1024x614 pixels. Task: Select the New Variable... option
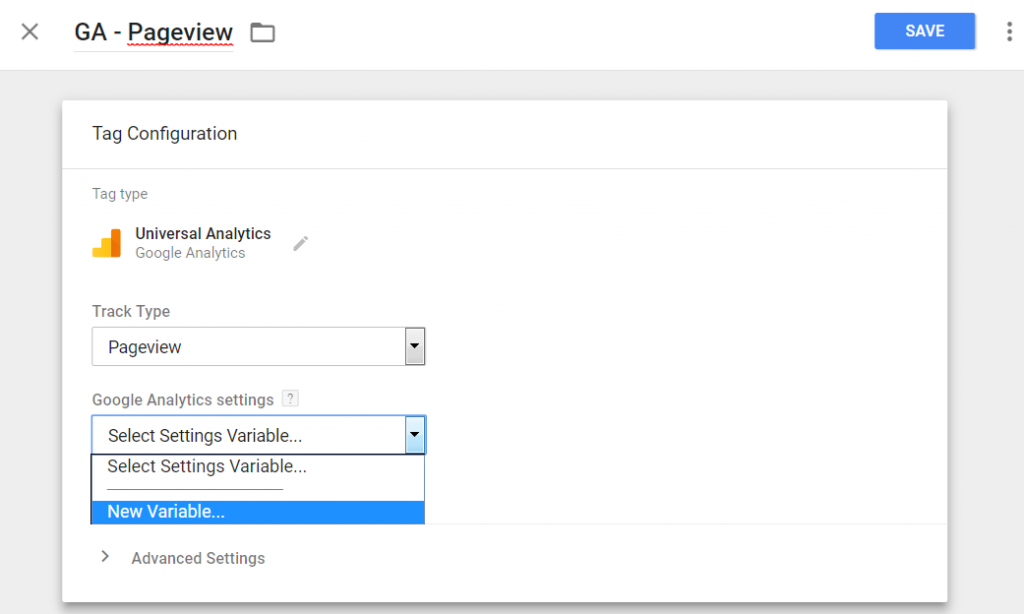coord(166,511)
